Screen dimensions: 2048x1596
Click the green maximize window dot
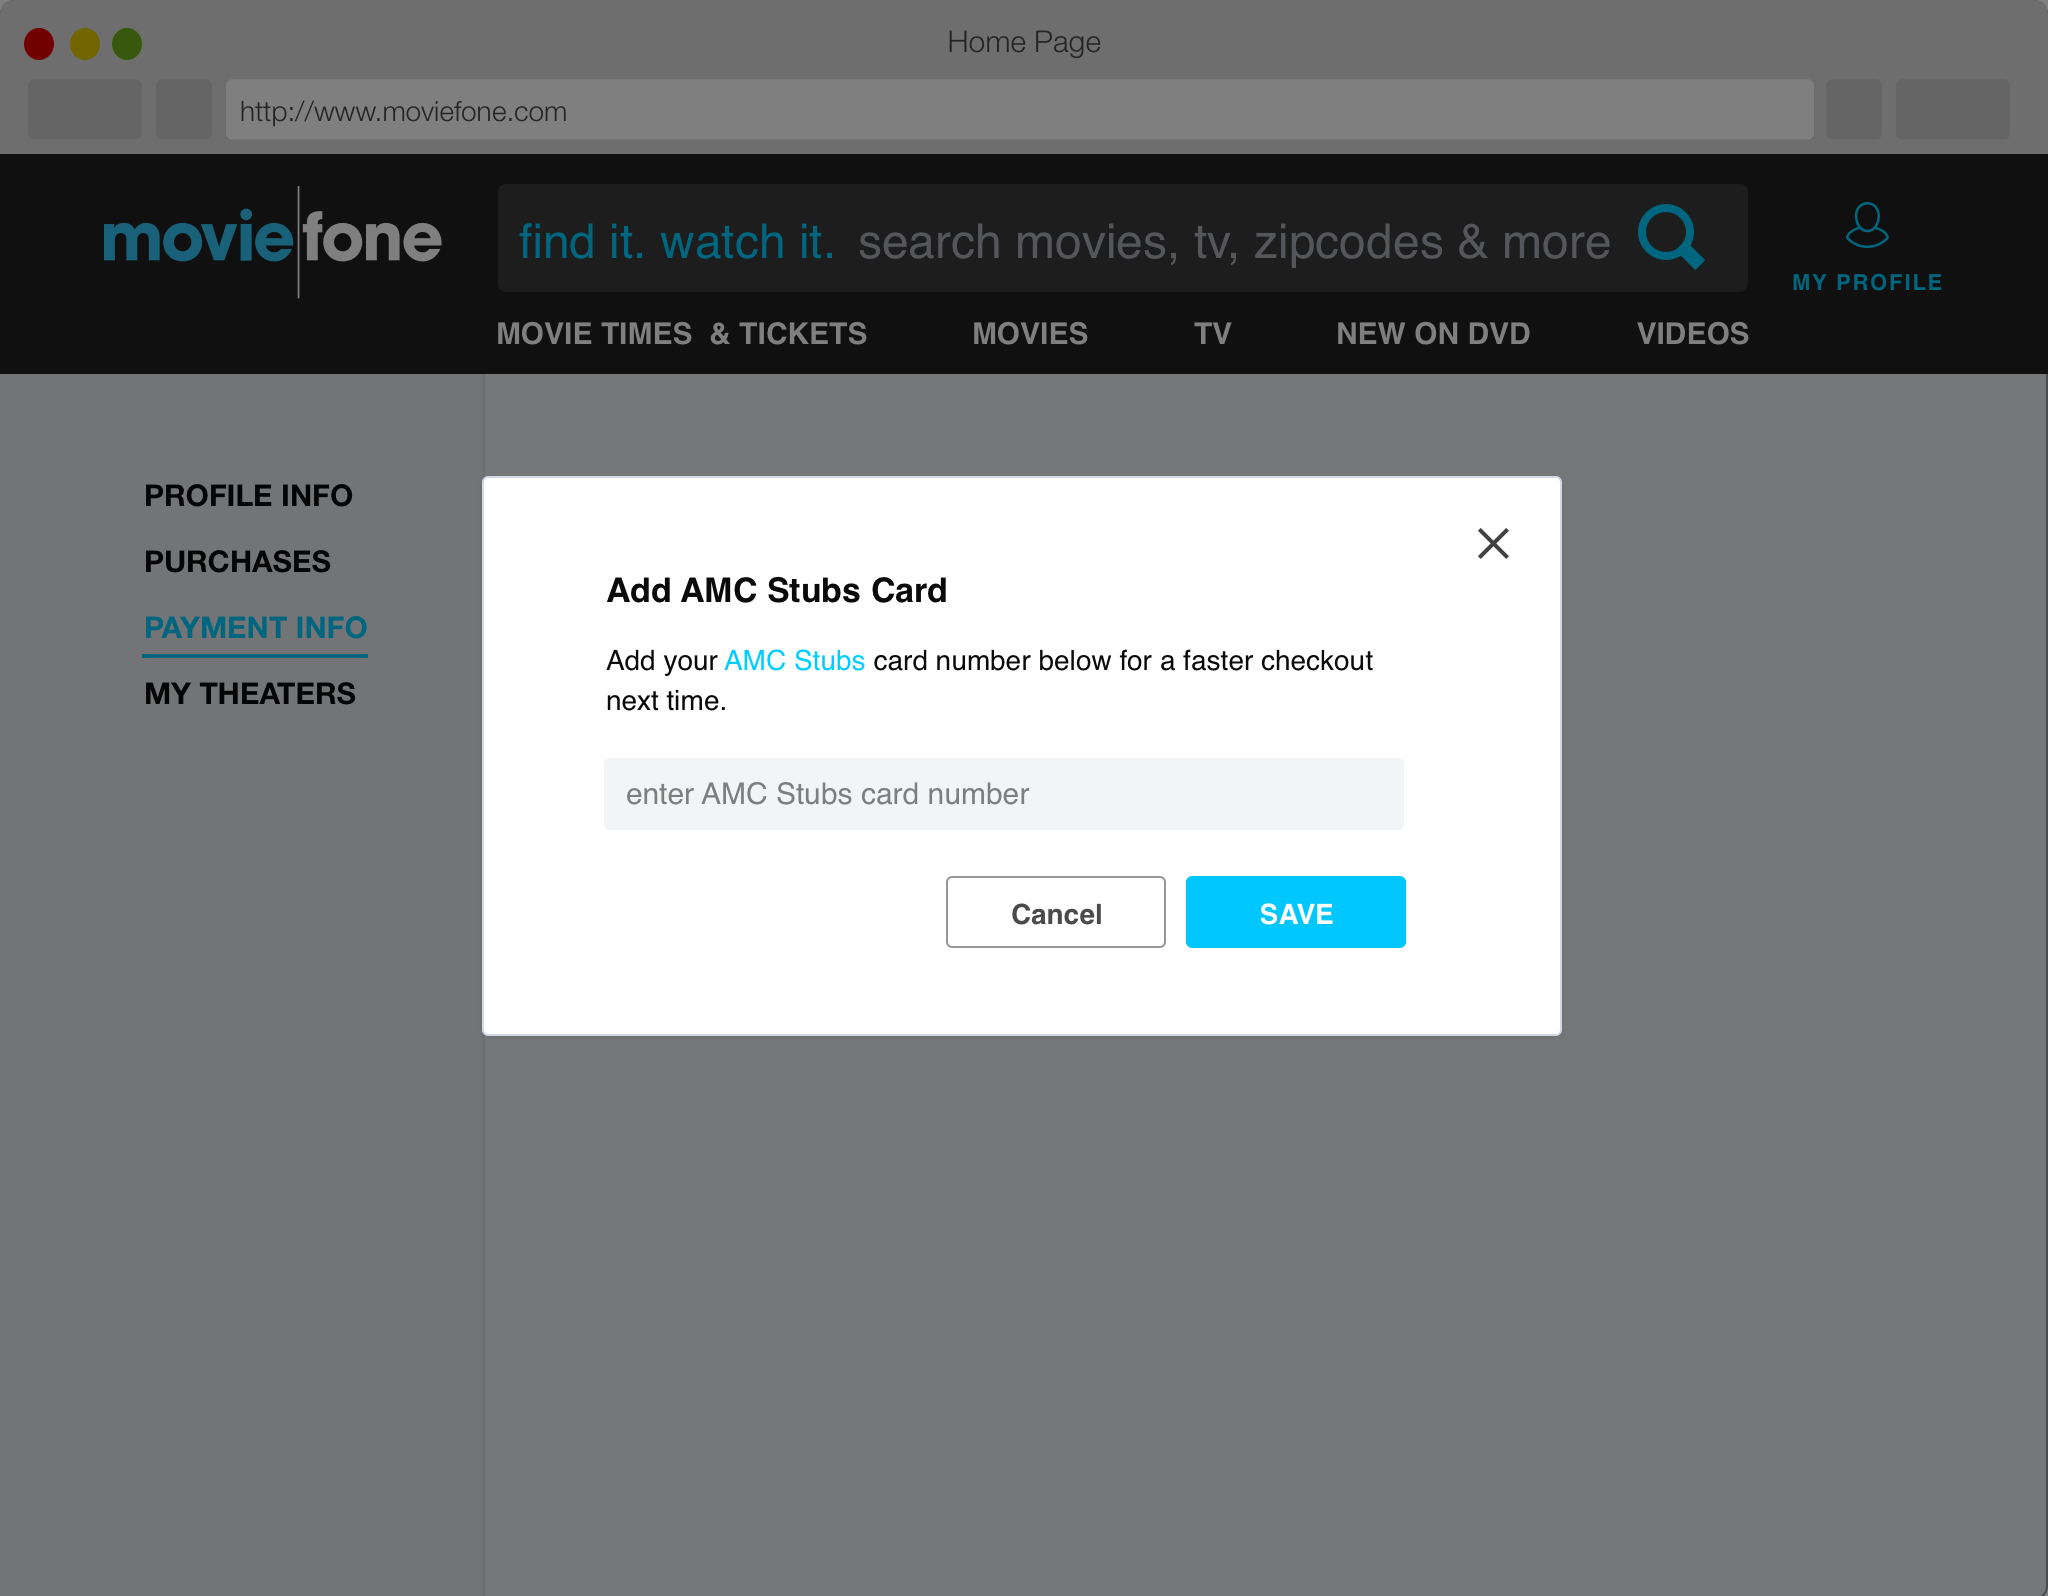pos(127,44)
